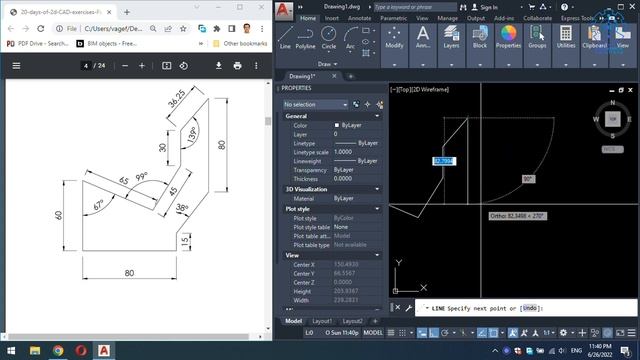
Task: Select the Arc tool
Action: coord(350,38)
